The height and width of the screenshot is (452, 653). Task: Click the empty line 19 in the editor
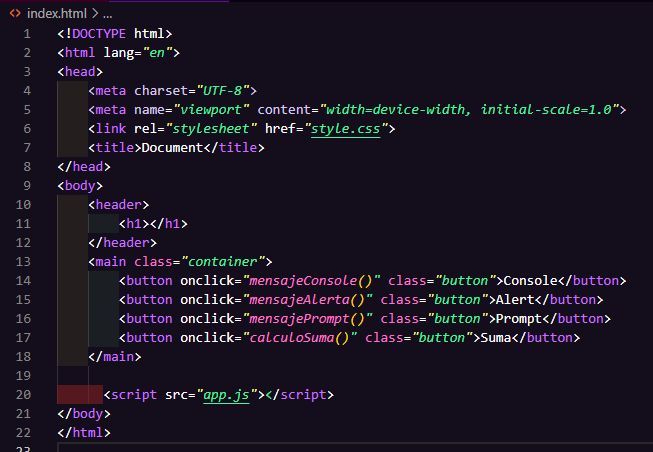(355, 376)
